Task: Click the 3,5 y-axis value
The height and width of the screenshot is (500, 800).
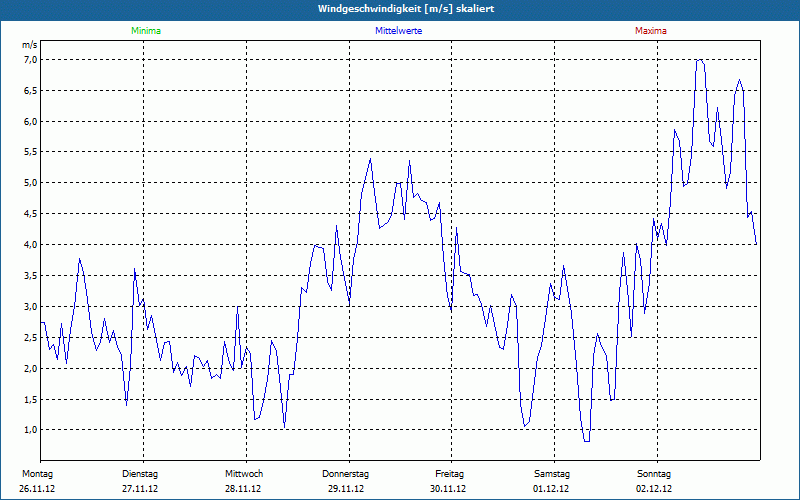Action: point(30,276)
